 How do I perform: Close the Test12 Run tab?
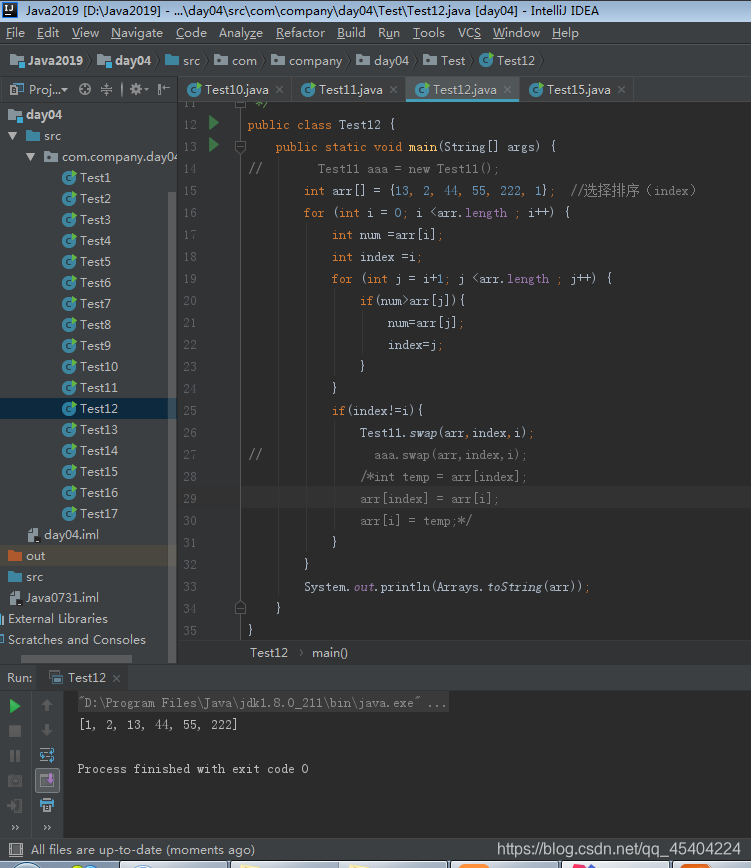click(x=116, y=678)
